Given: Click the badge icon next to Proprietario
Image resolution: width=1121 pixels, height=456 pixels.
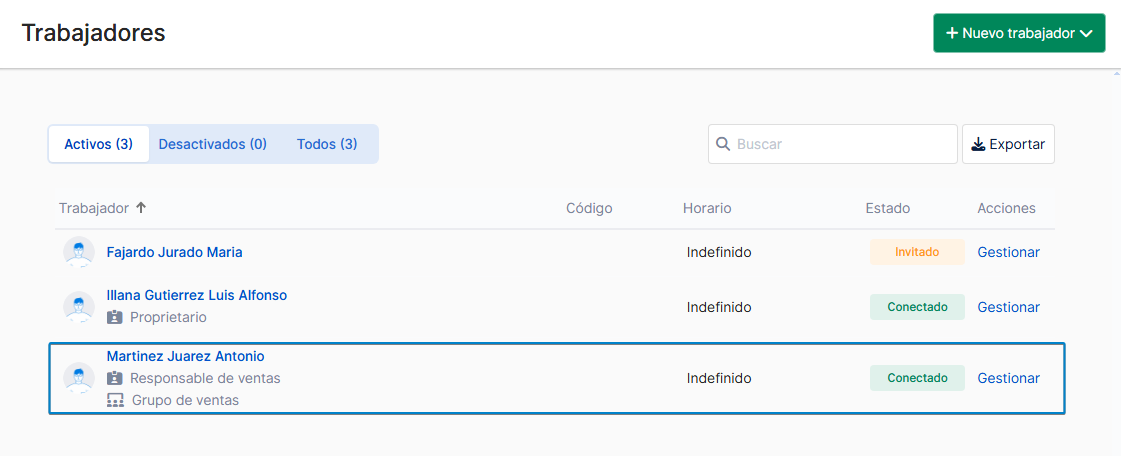Looking at the screenshot, I should (x=114, y=317).
